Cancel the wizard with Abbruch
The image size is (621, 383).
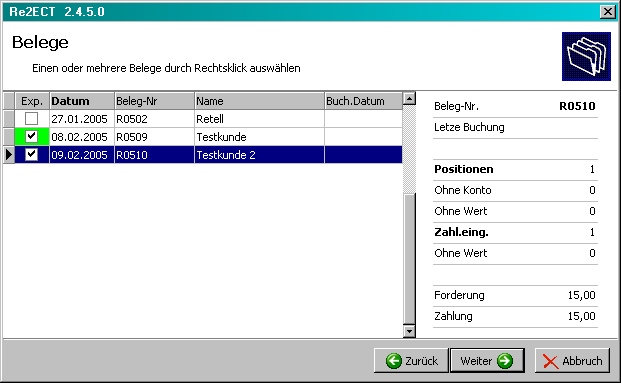[x=572, y=361]
